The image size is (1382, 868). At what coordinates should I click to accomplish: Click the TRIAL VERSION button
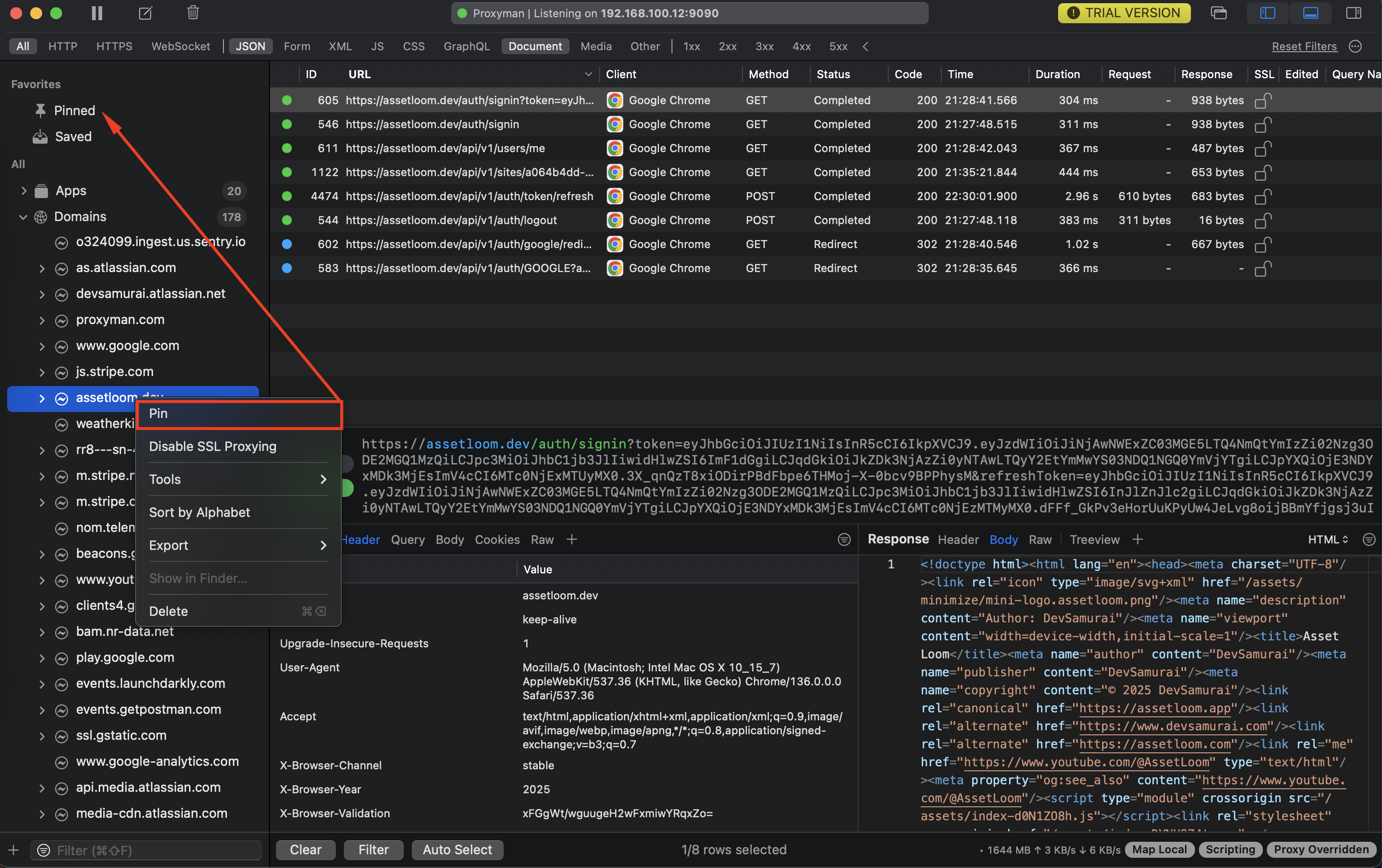(1125, 13)
